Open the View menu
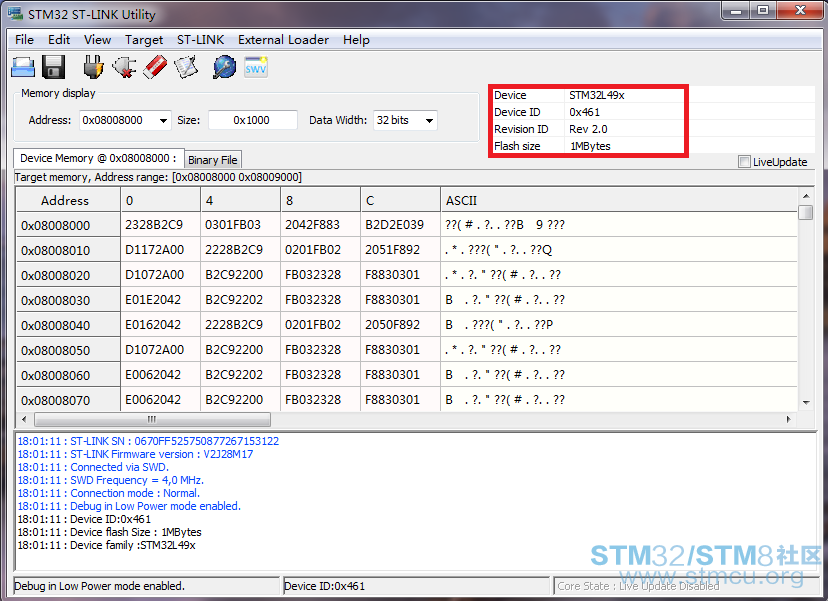This screenshot has width=828, height=601. pyautogui.click(x=97, y=40)
